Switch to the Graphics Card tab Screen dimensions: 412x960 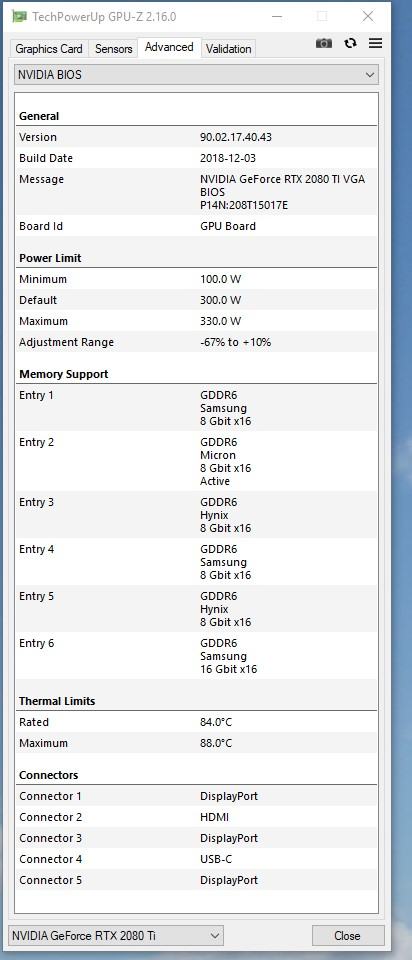[49, 48]
